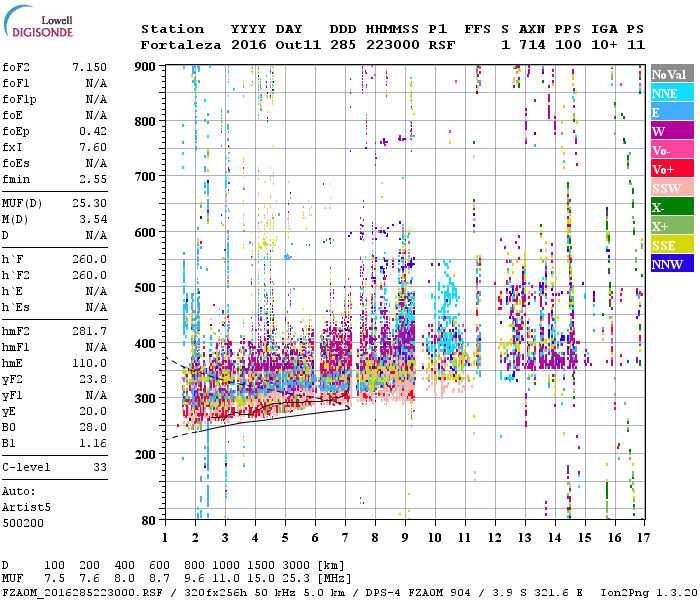Click the FZA0M_2016285223000.RSF file name
This screenshot has height=600, width=700.
(82, 592)
